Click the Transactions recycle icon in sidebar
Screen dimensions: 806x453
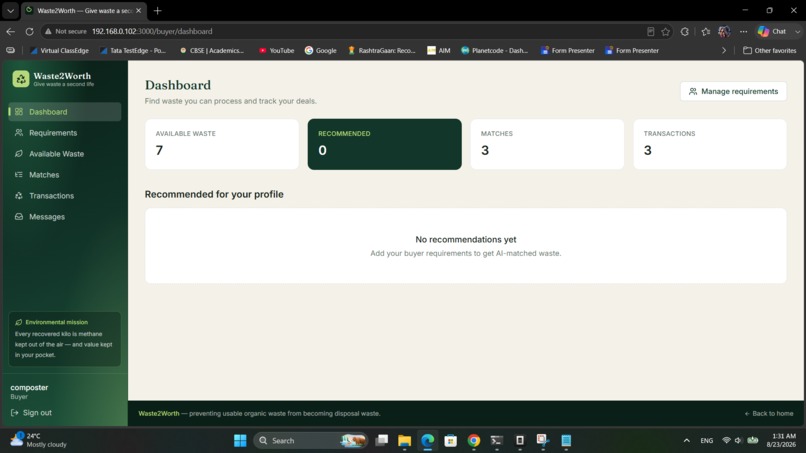point(19,196)
